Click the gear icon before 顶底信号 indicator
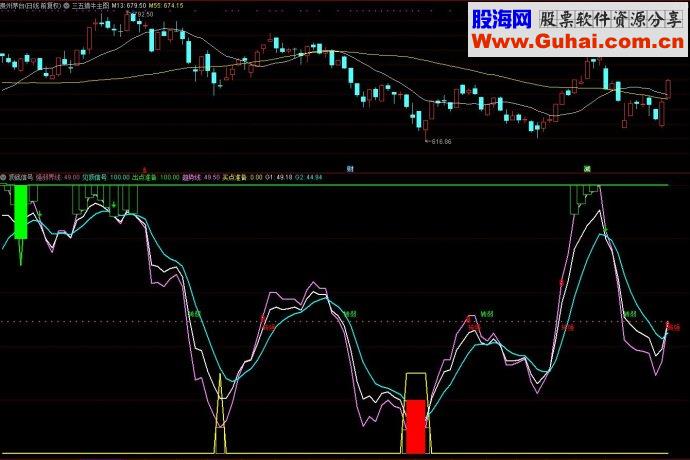 pos(3,177)
